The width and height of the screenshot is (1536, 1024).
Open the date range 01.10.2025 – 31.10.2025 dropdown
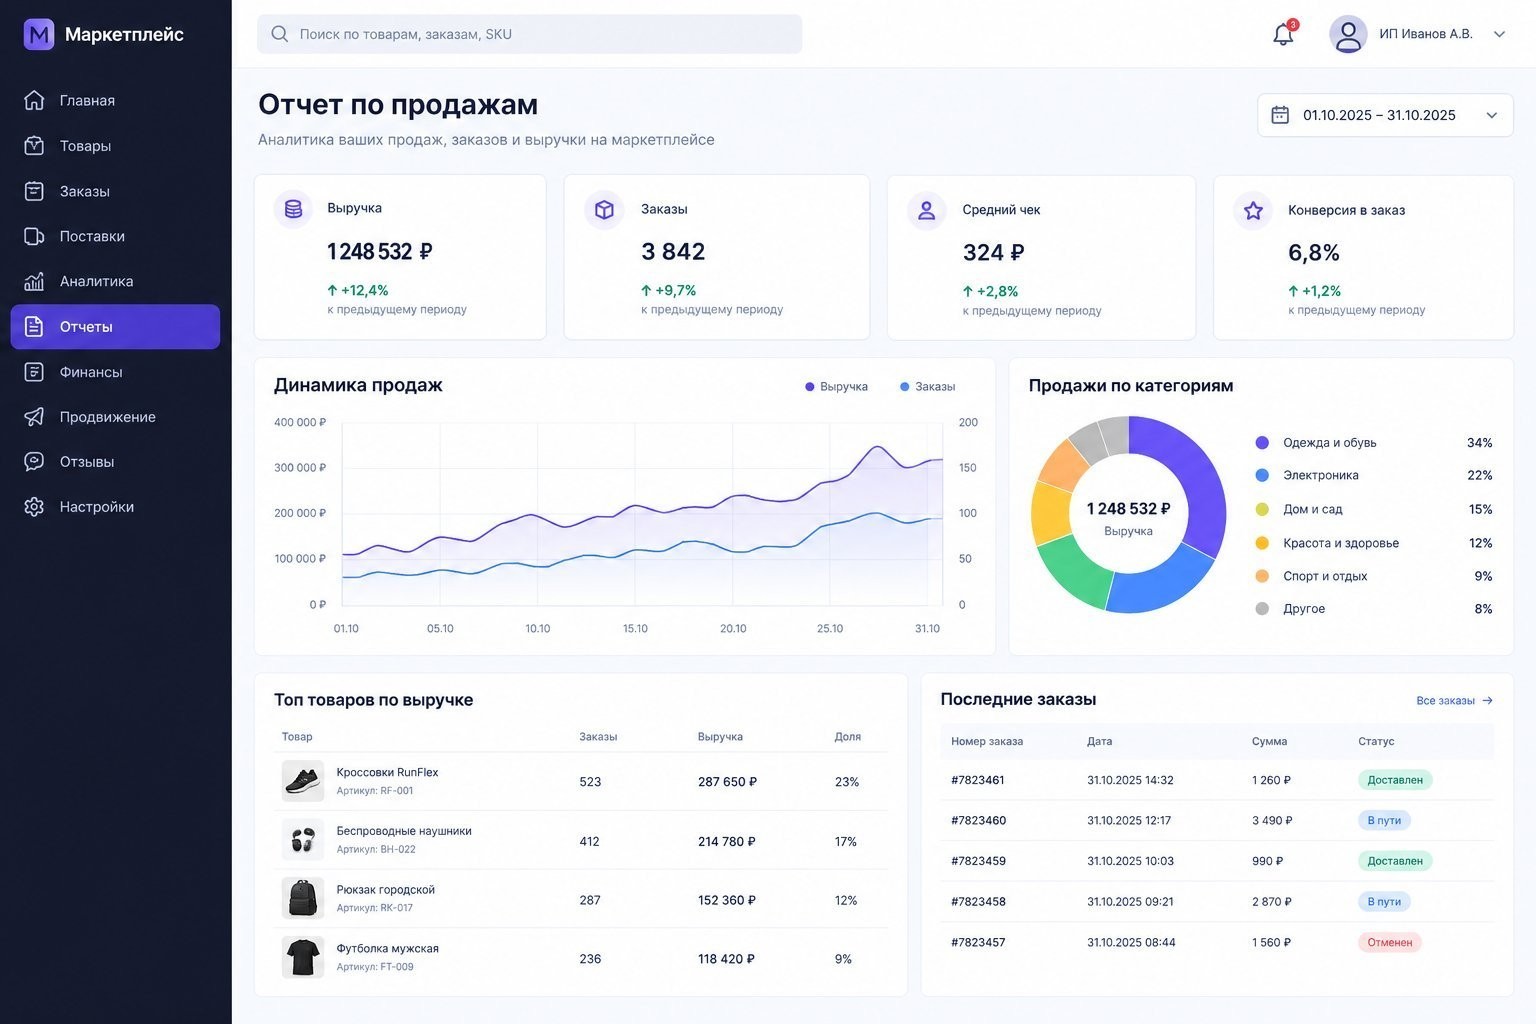pos(1385,115)
